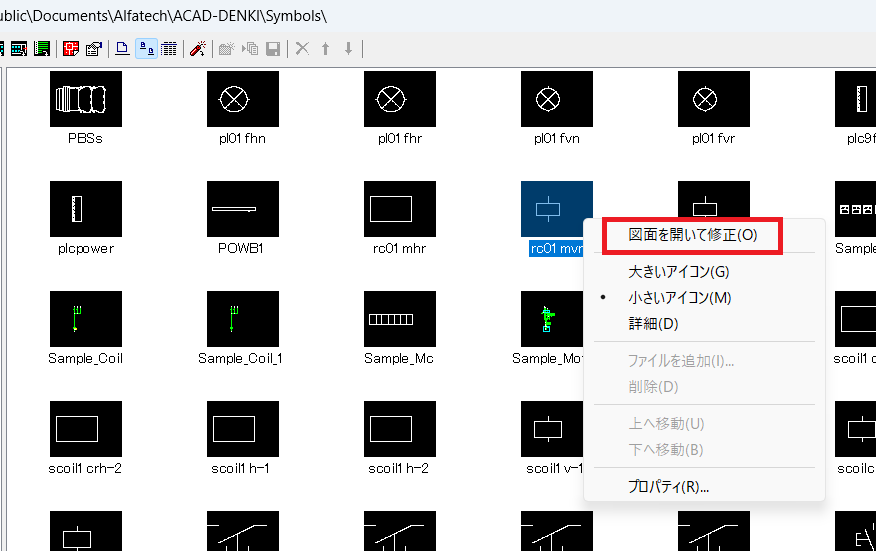
Task: Switch to large icon view in toolbar
Action: coord(122,49)
